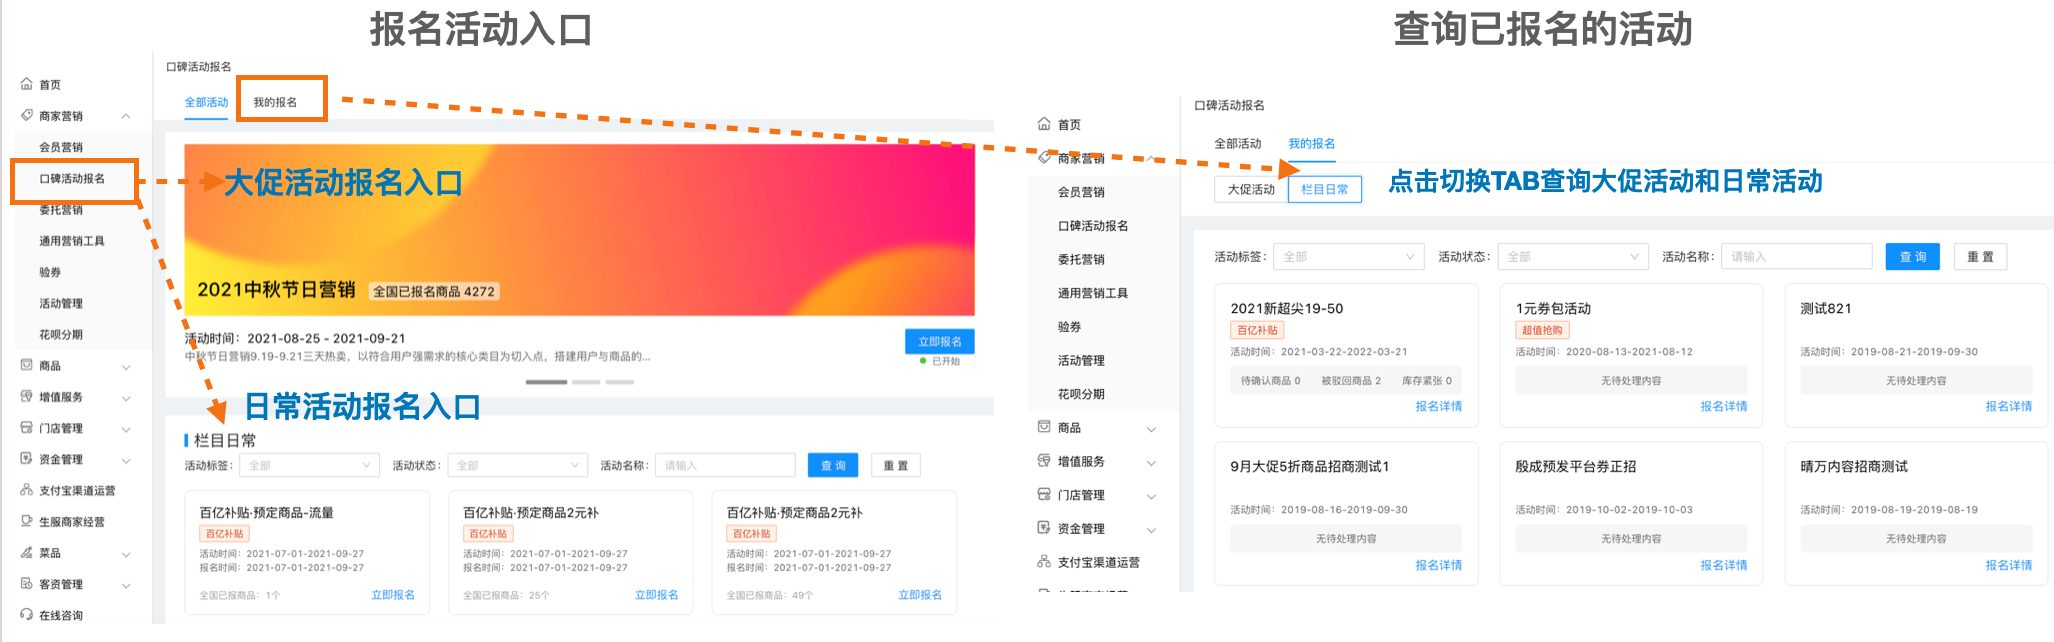Open the 活动状态 dropdown in left panel
Viewport: 2054px width, 642px height.
(518, 465)
